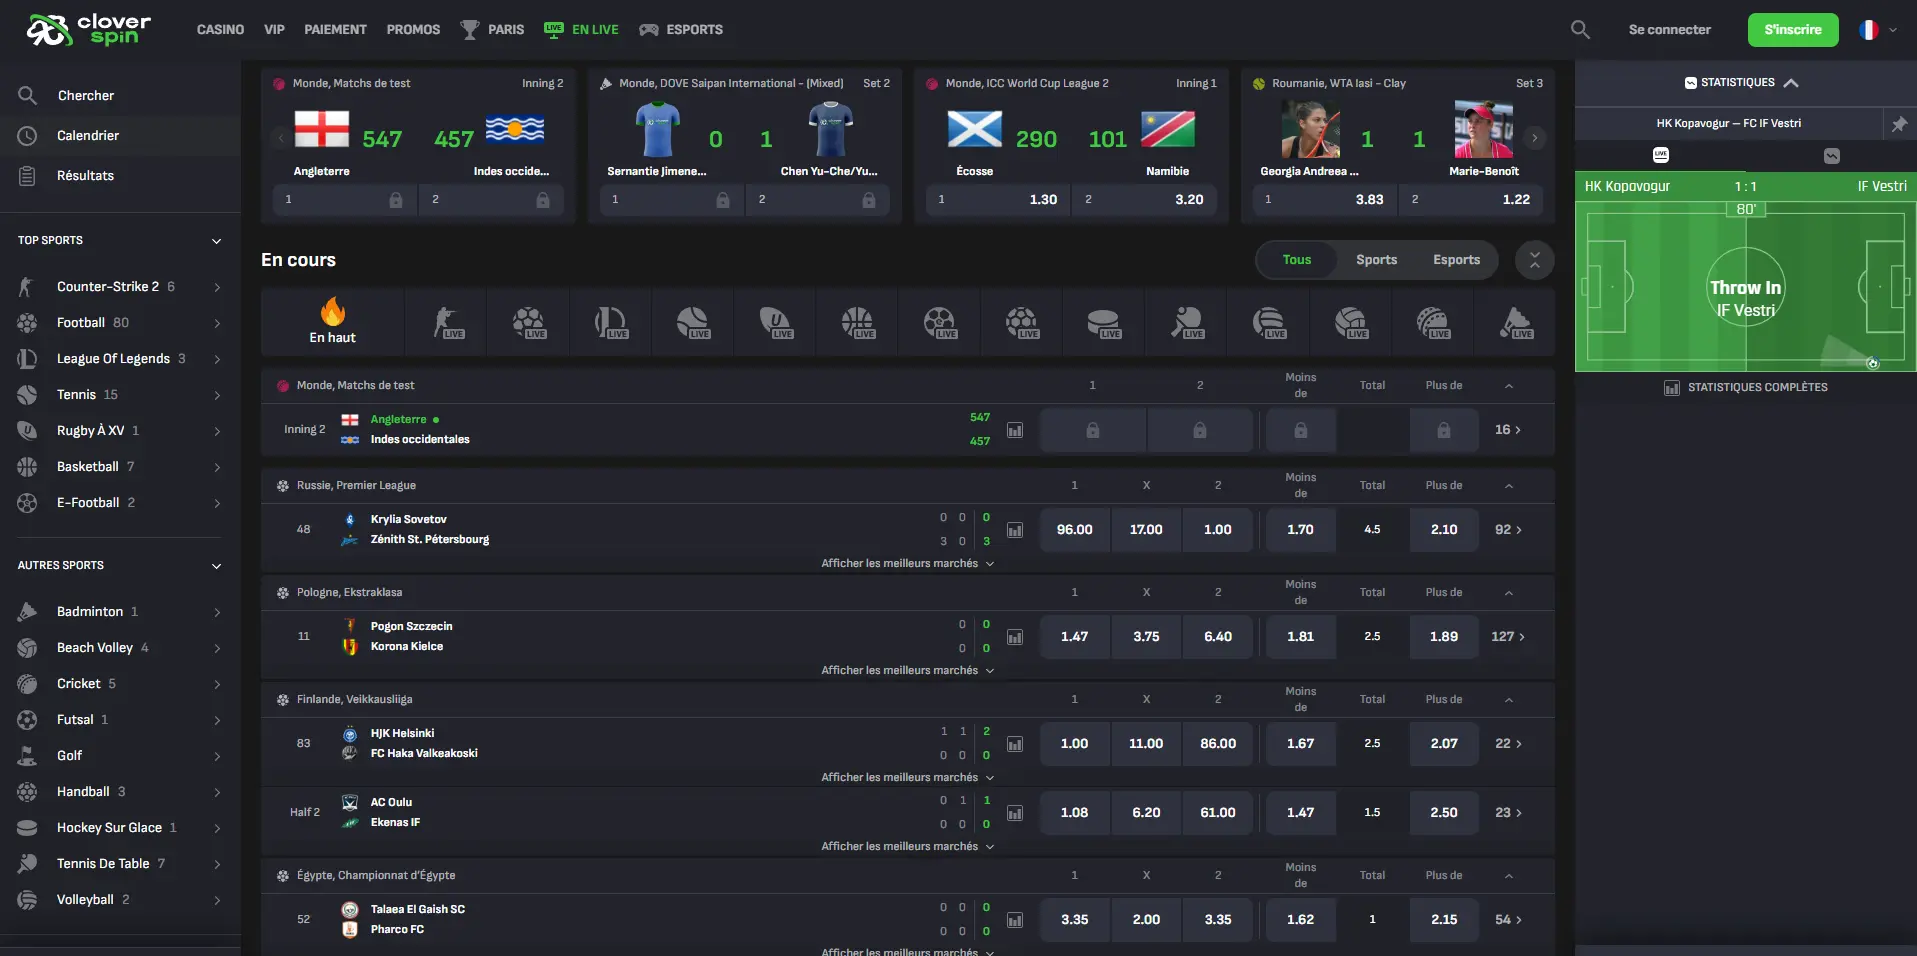This screenshot has width=1917, height=956.
Task: Open stats icon for Angleterre cricket match
Action: [1015, 430]
